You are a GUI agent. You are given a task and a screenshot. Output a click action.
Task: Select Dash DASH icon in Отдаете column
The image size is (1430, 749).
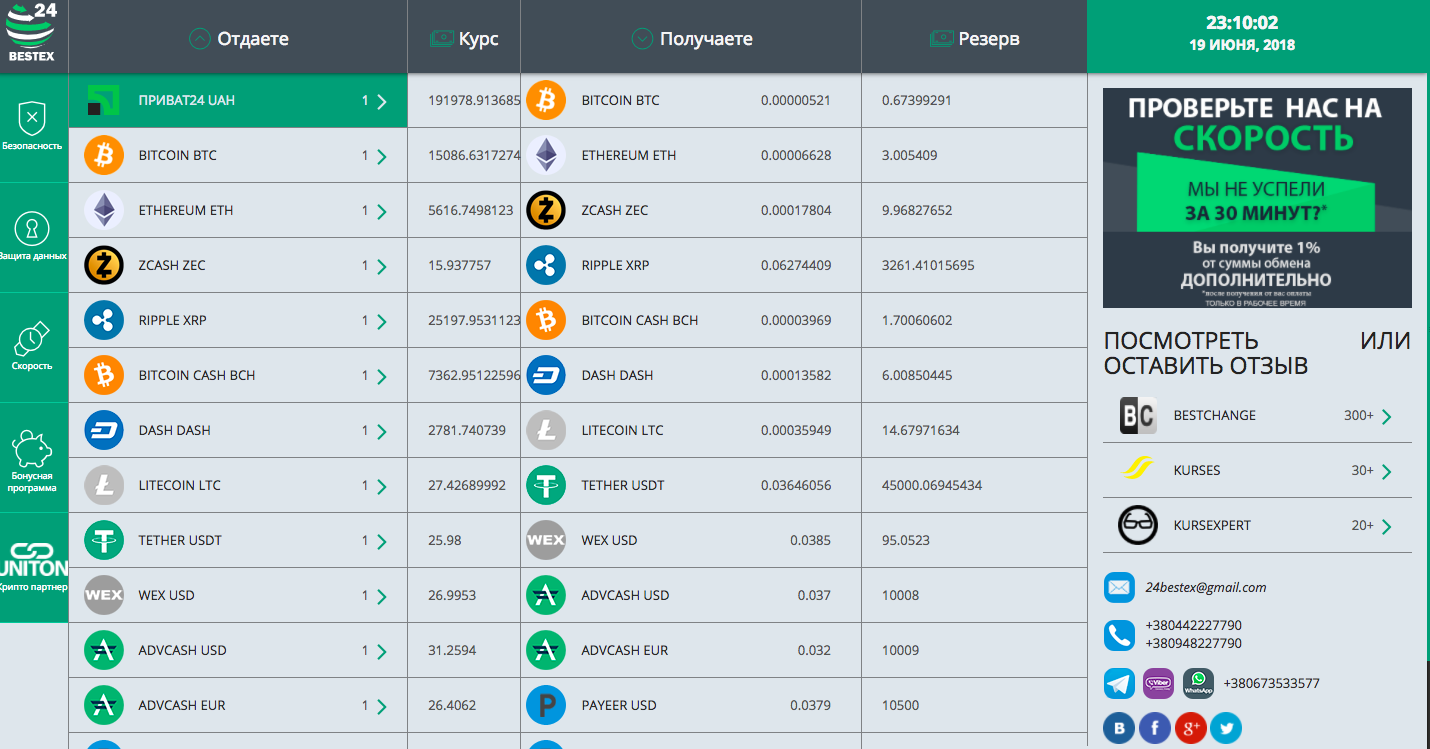104,430
